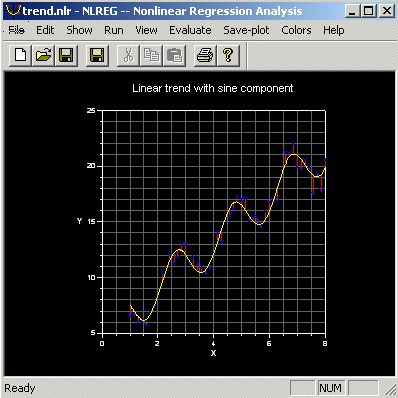The image size is (398, 398).
Task: Open the View menu
Action: tap(146, 30)
